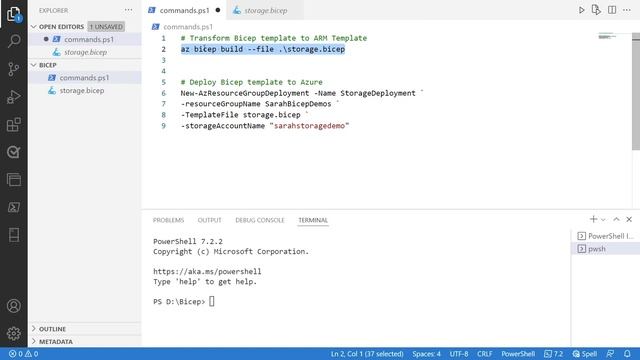Viewport: 640px width, 360px height.
Task: Select the PowerShell Integrated terminal entry
Action: [x=606, y=236]
